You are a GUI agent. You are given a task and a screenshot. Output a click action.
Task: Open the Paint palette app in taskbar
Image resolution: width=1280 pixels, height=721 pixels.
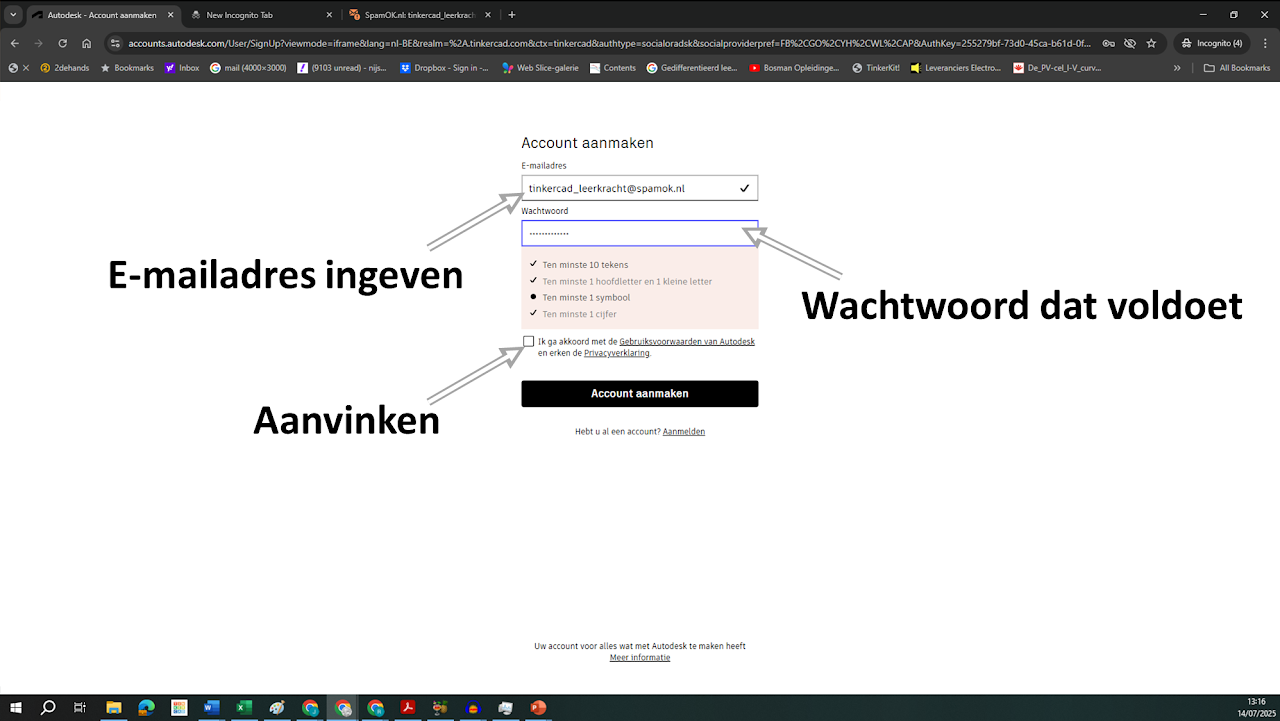[x=277, y=707]
